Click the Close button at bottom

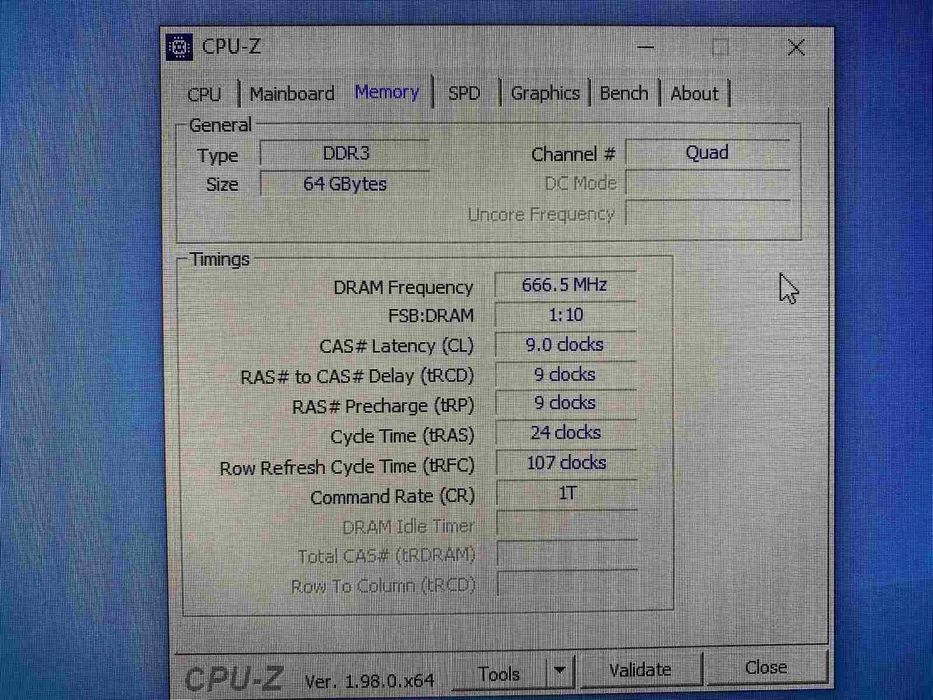[x=766, y=667]
